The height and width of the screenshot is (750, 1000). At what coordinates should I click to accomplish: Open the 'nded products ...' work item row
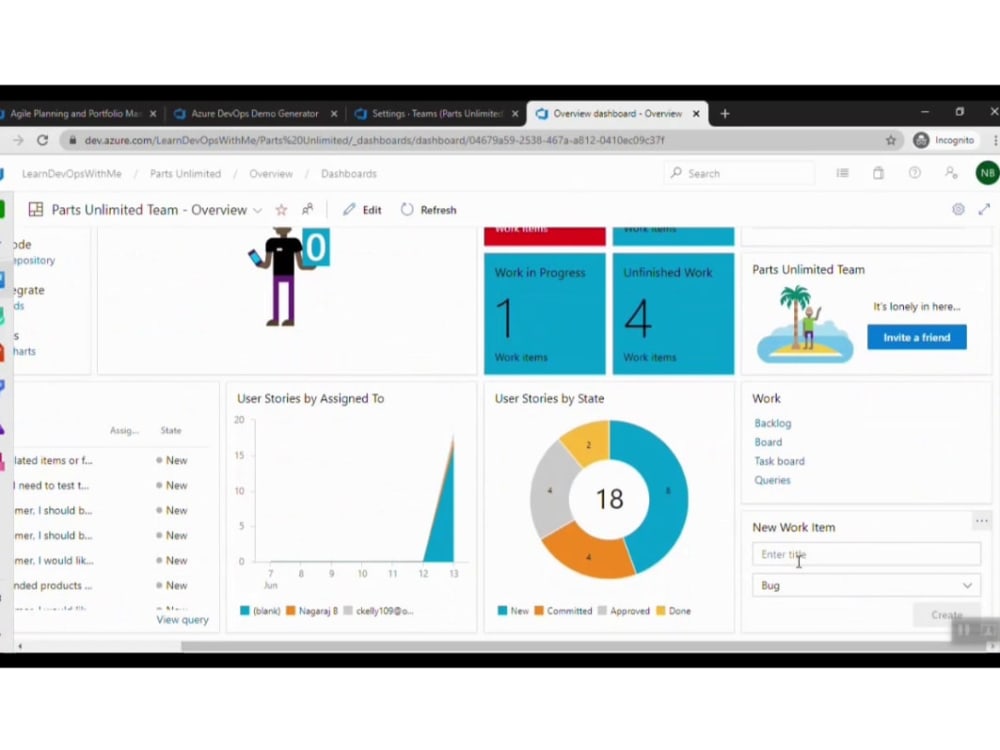pyautogui.click(x=112, y=585)
